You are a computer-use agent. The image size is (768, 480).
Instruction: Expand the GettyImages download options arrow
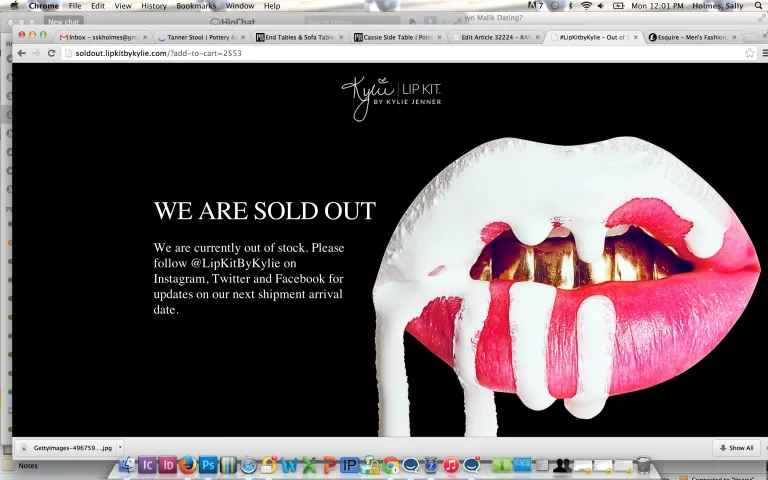point(120,447)
